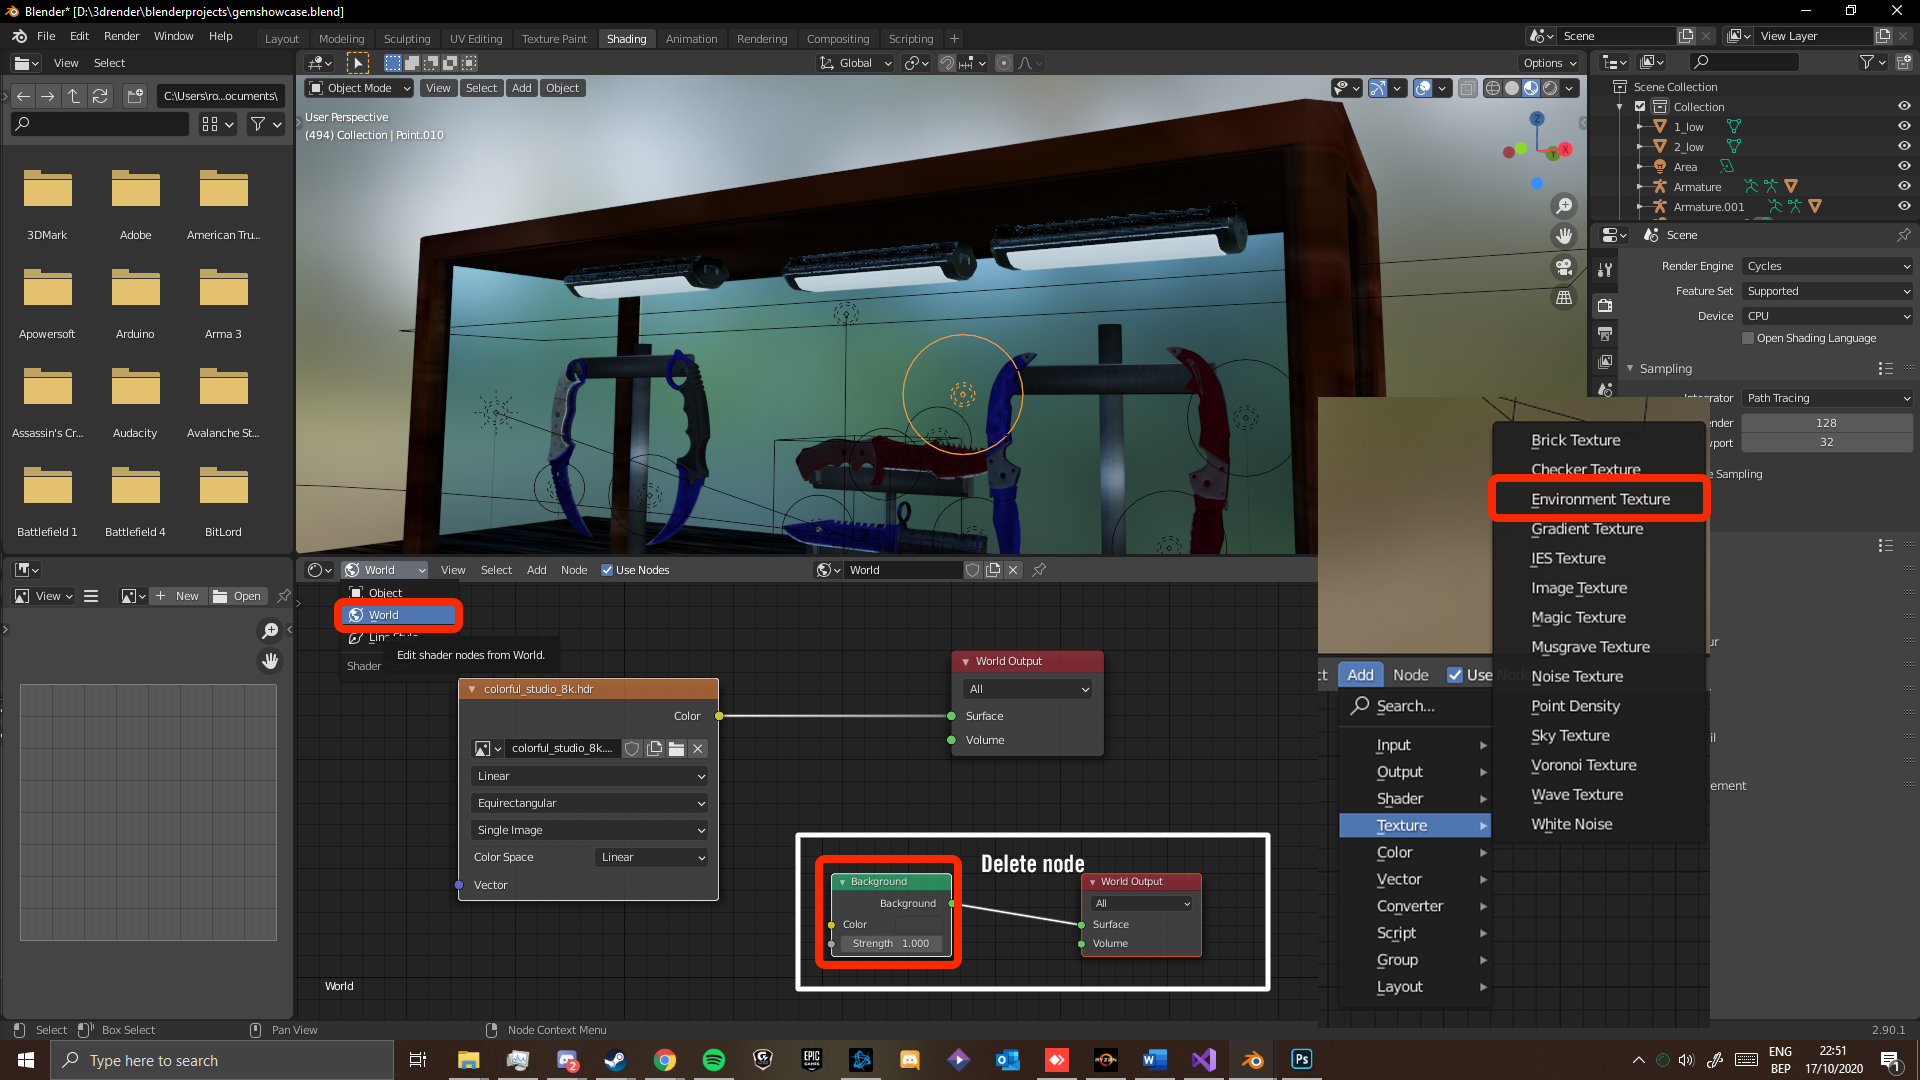Enable Open Shading Language checkbox
This screenshot has height=1080, width=1920.
[x=1748, y=338]
